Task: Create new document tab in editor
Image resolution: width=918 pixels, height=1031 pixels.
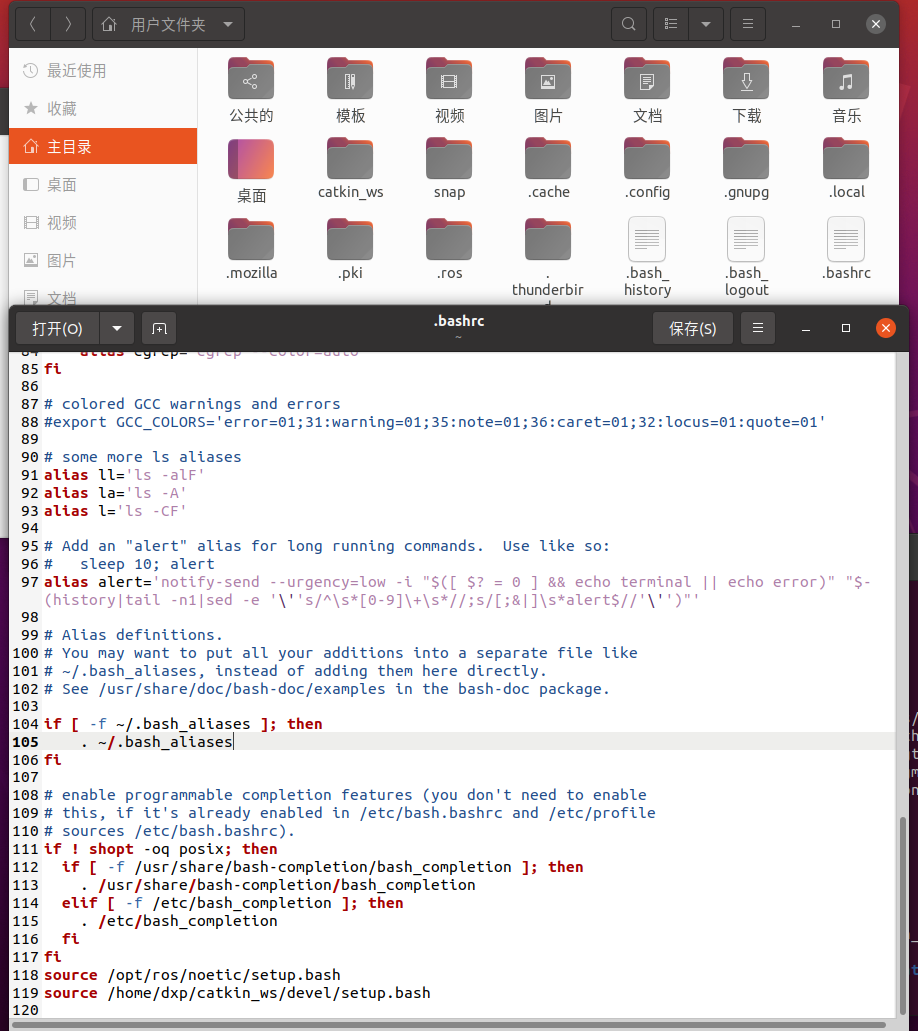Action: point(159,328)
